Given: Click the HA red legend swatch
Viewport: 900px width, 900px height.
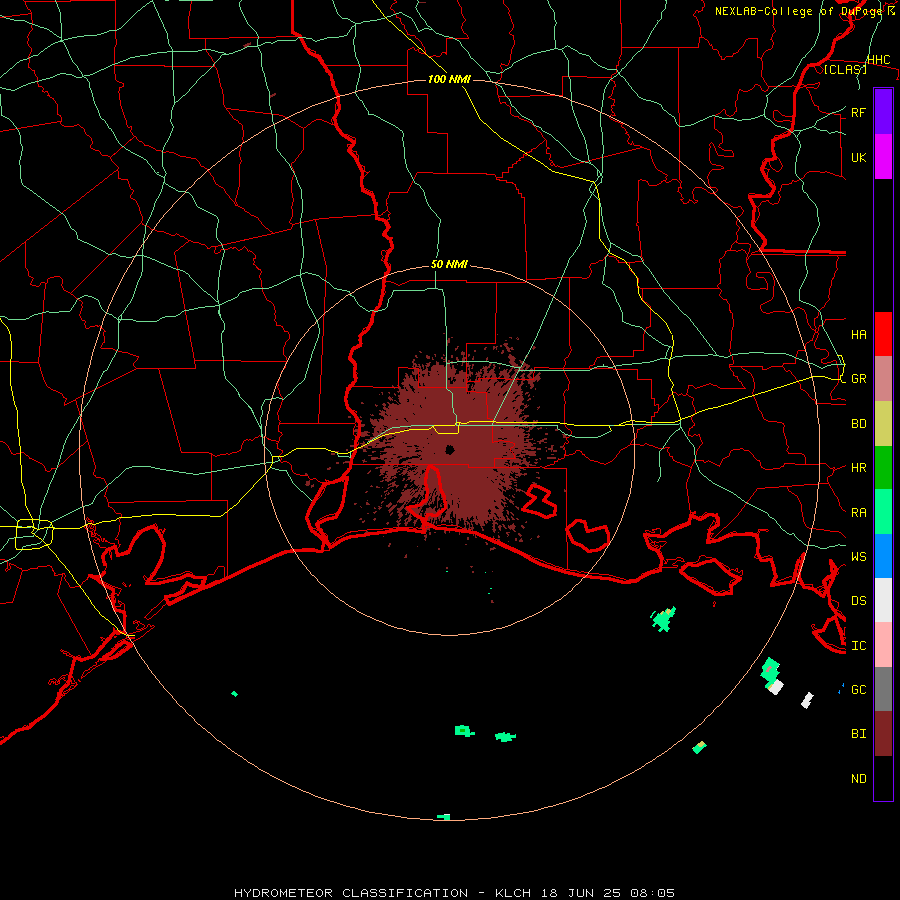Looking at the screenshot, I should 883,334.
